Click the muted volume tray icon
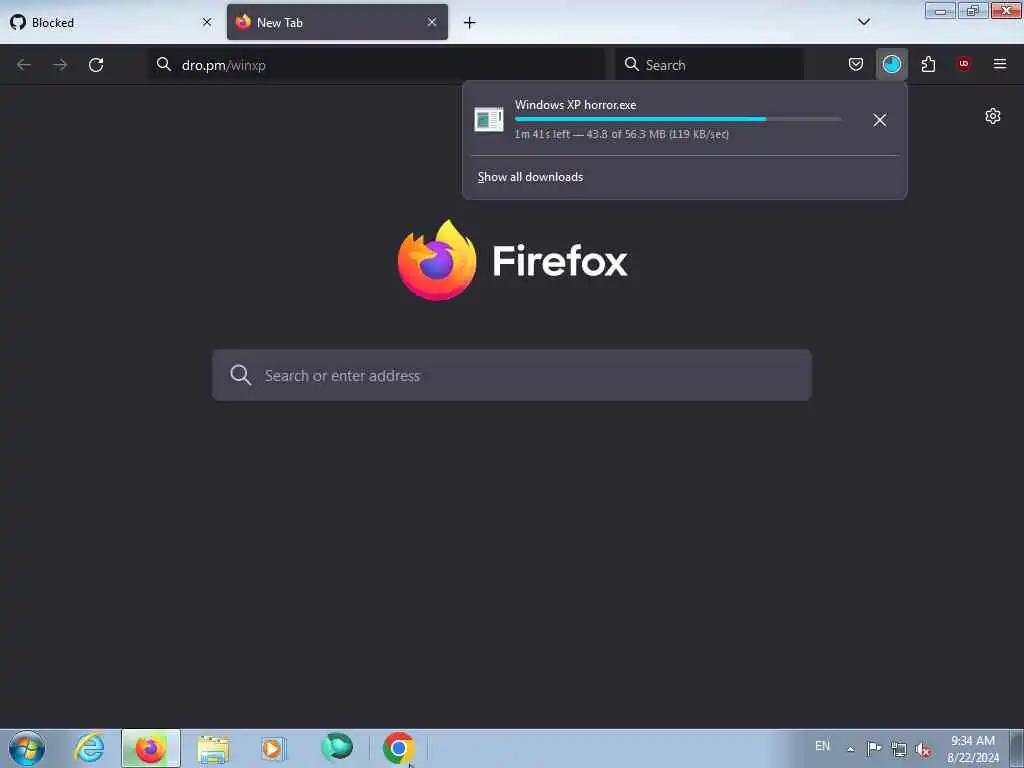The width and height of the screenshot is (1024, 768). (923, 750)
